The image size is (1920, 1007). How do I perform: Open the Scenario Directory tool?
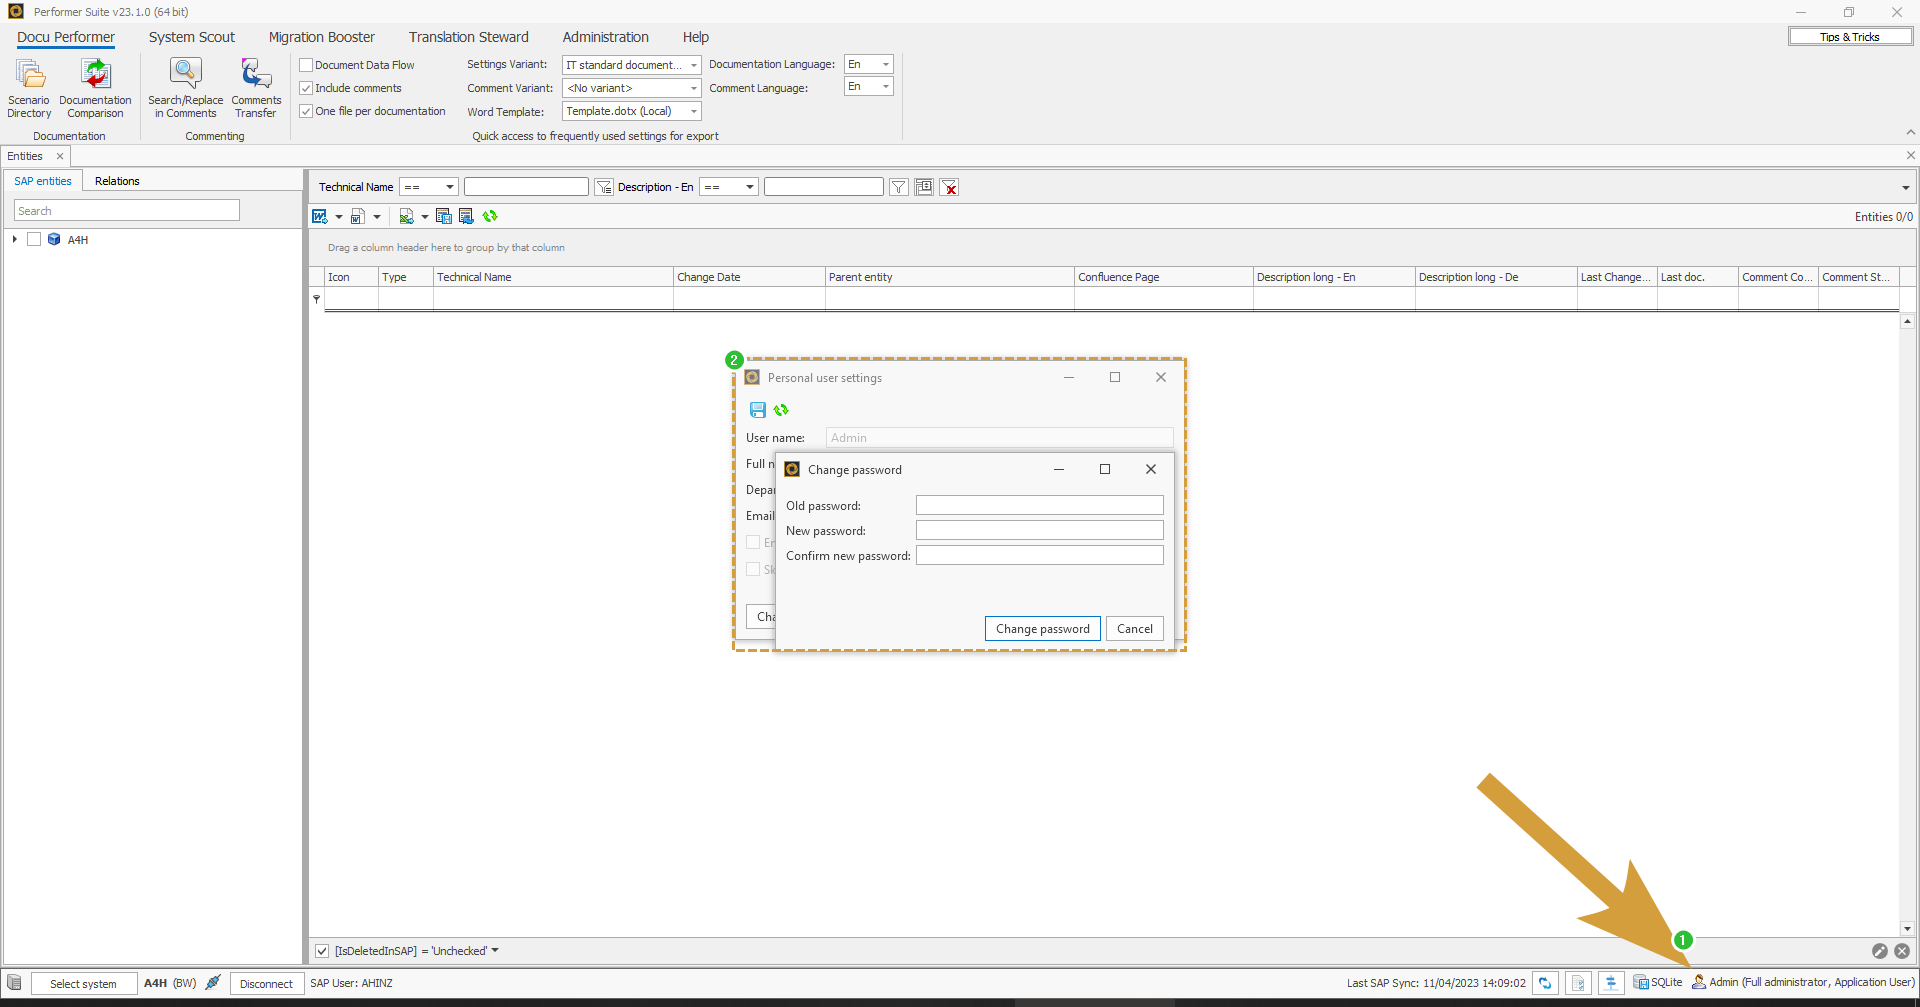pyautogui.click(x=29, y=88)
